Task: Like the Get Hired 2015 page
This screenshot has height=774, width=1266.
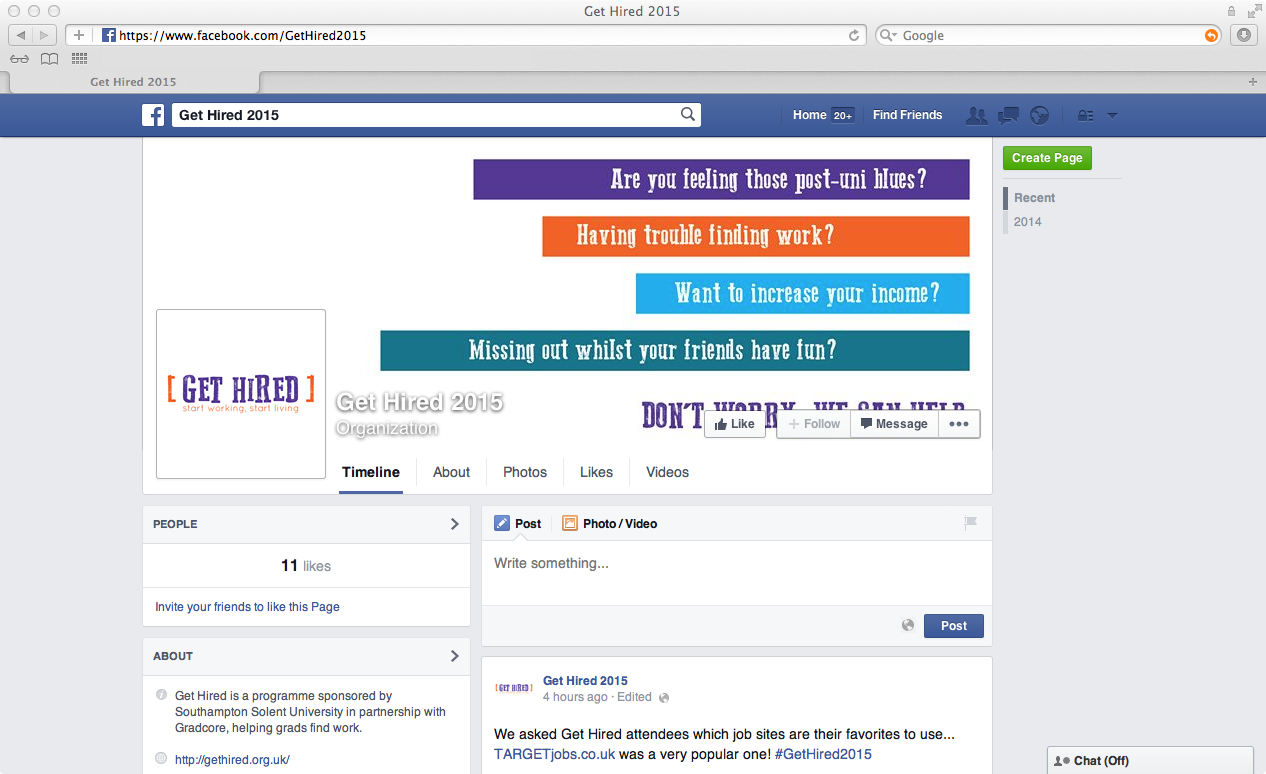Action: tap(735, 424)
